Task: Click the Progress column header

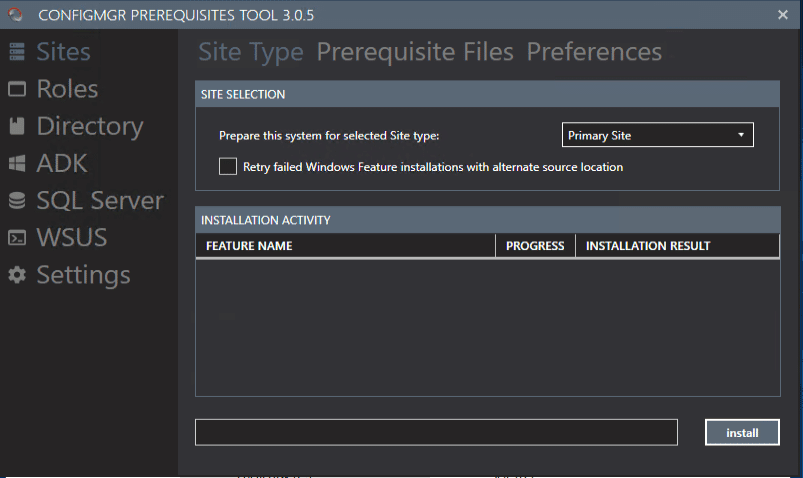Action: pos(535,246)
